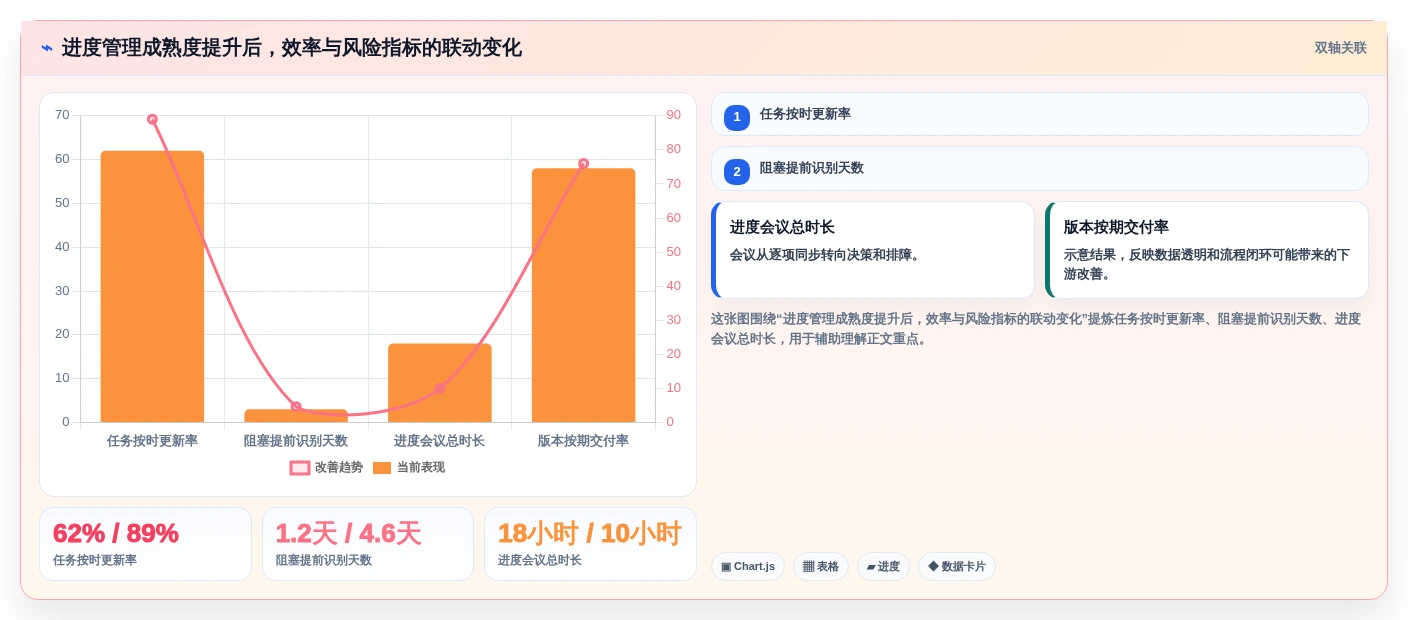Click the left axis value 70
Viewport: 1408px width, 620px height.
pyautogui.click(x=62, y=115)
